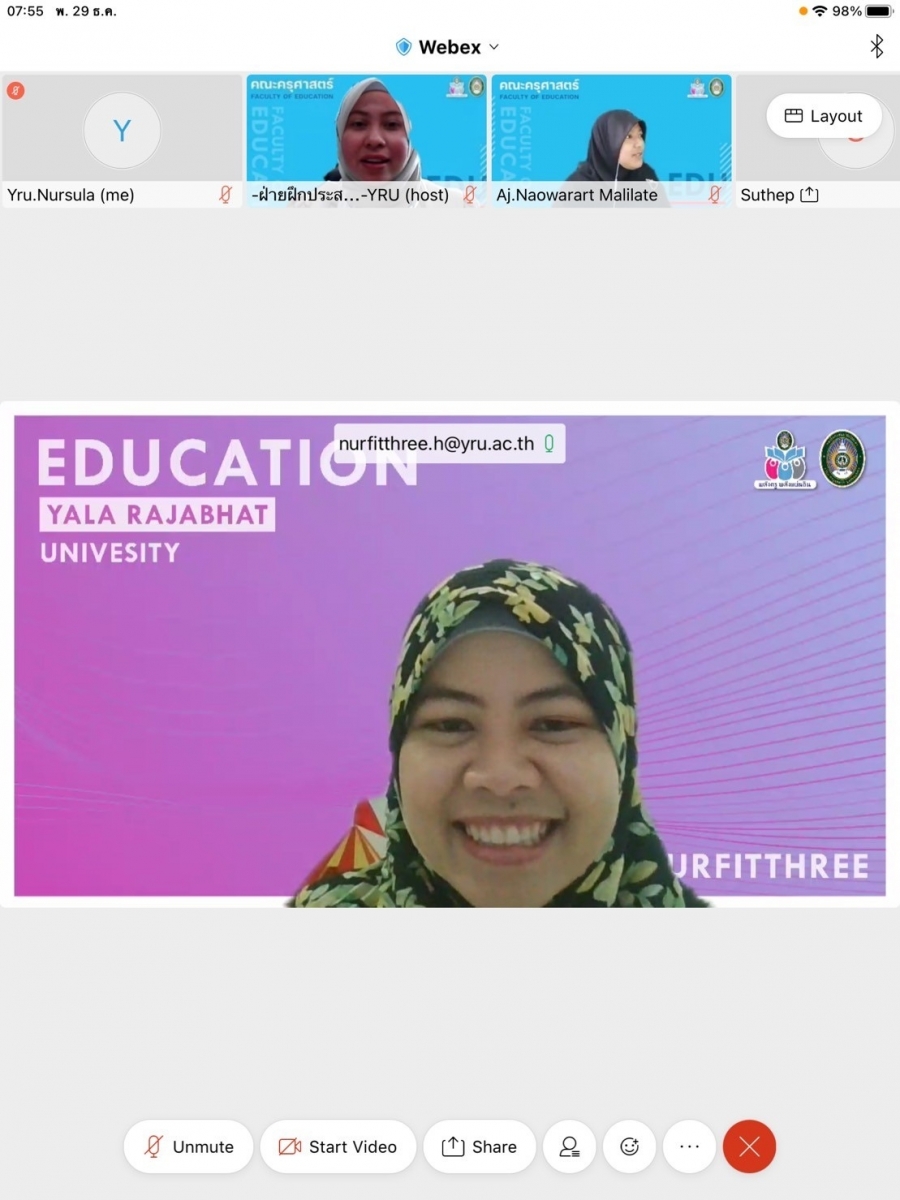Image resolution: width=900 pixels, height=1200 pixels.
Task: Select Aj.Naowarart Malilate video thumbnail
Action: [611, 130]
